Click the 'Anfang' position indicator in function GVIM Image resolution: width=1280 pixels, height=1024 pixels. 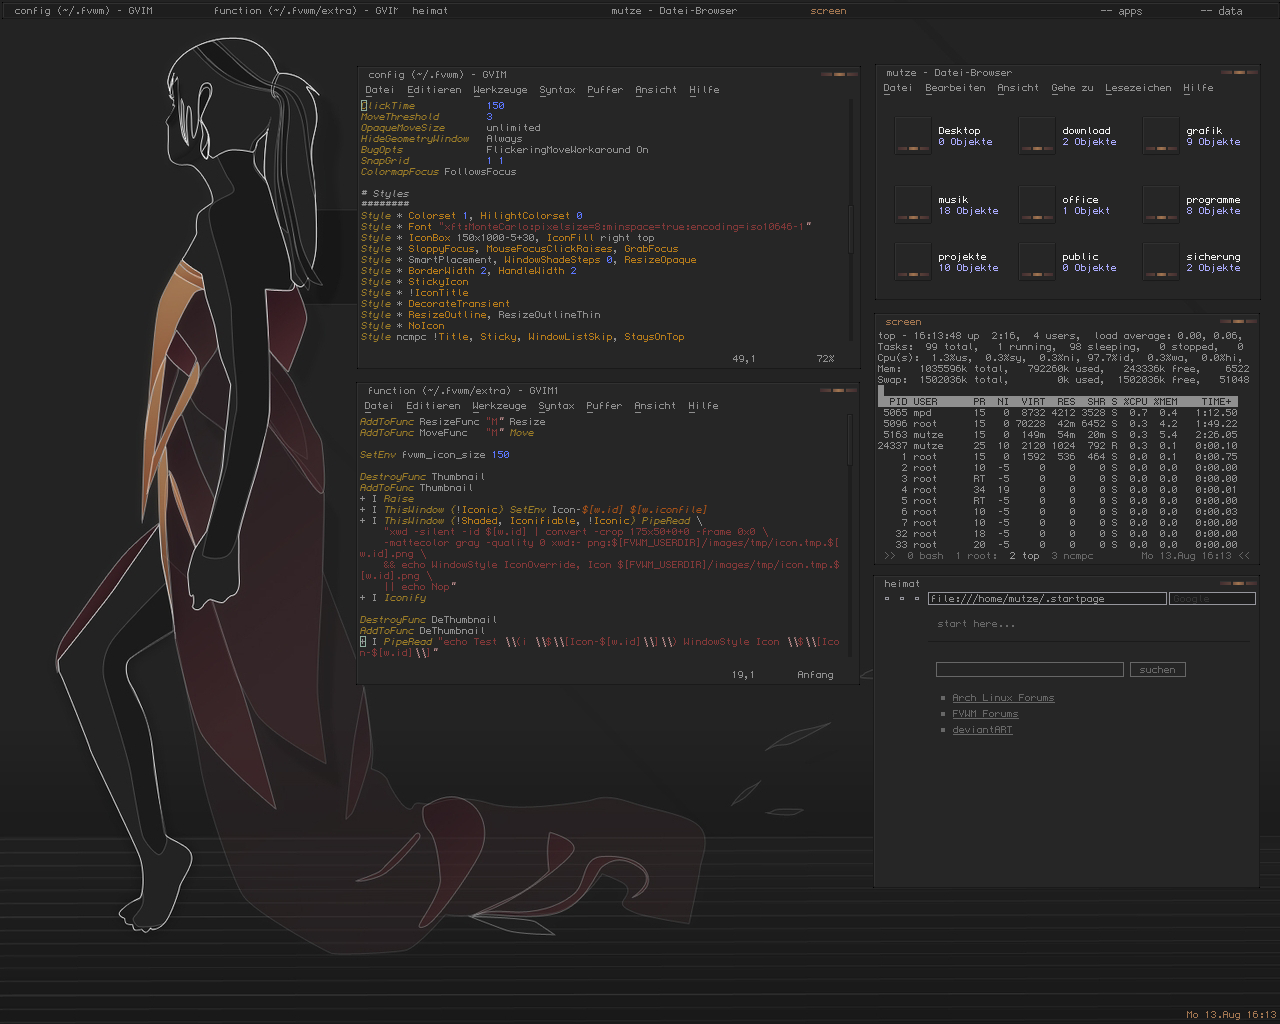pyautogui.click(x=815, y=675)
